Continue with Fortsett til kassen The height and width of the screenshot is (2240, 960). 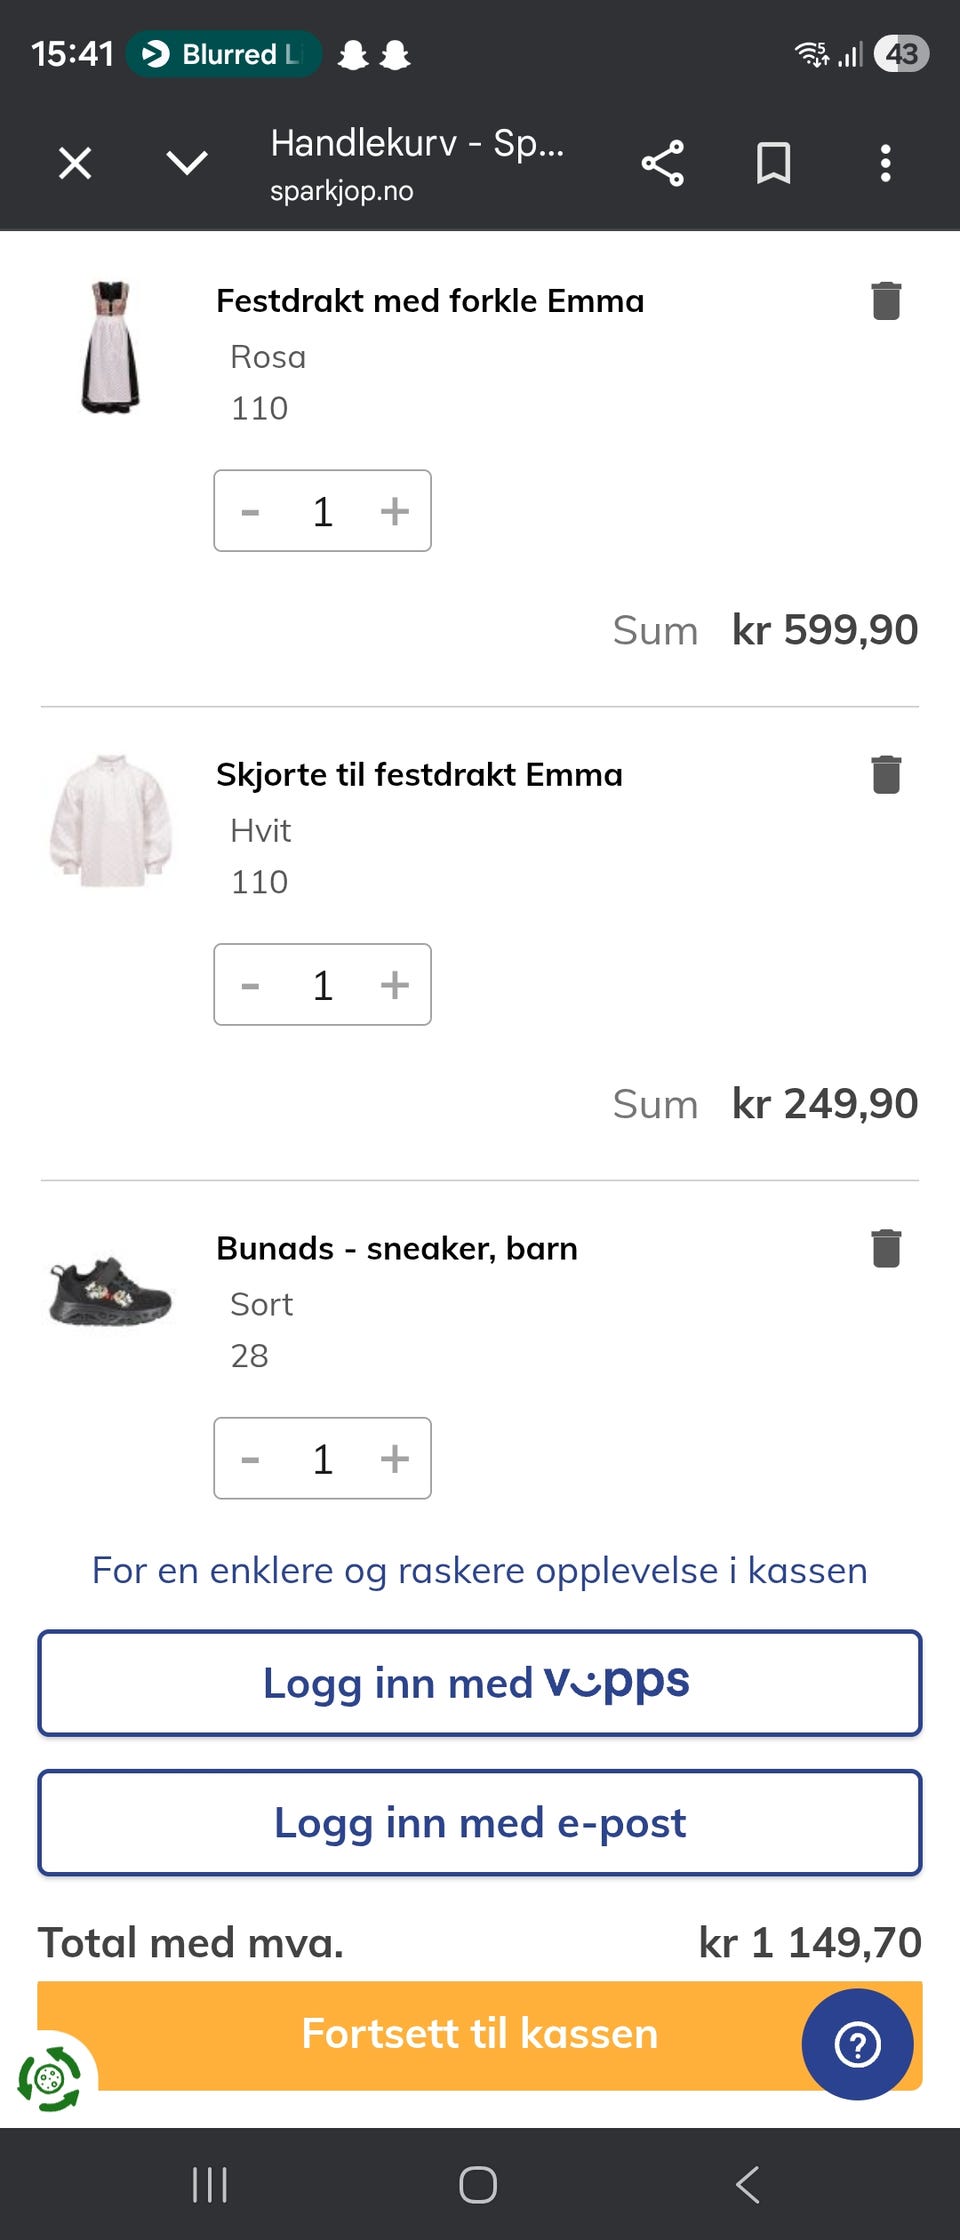pos(480,2034)
